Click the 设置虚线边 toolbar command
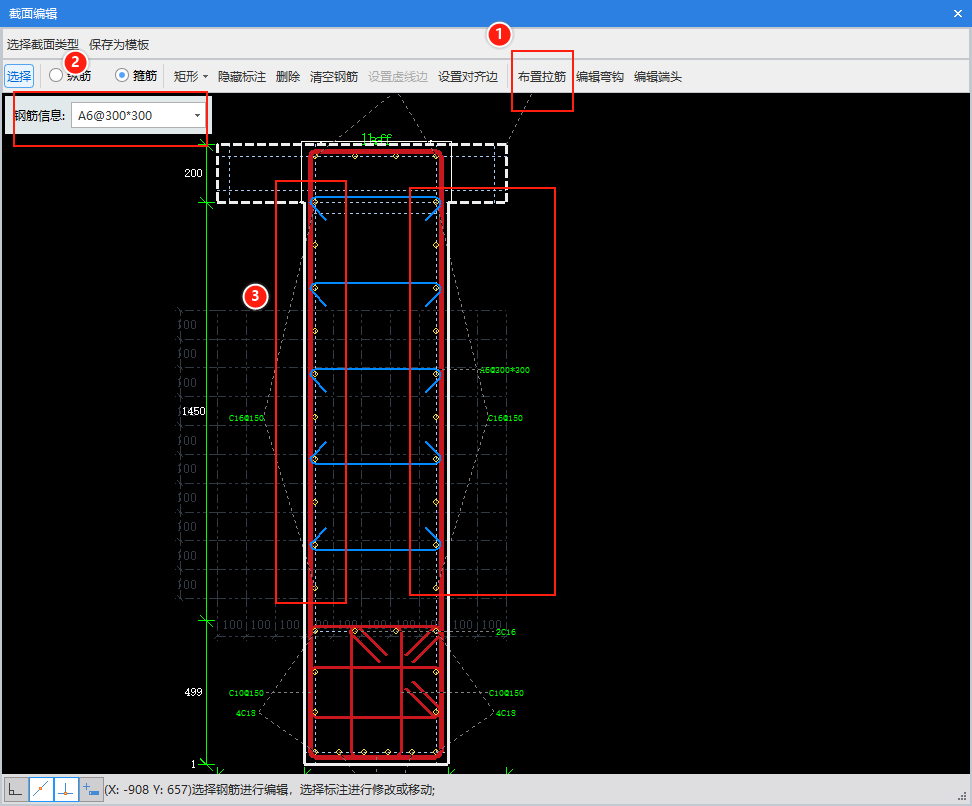This screenshot has height=806, width=972. click(x=398, y=76)
